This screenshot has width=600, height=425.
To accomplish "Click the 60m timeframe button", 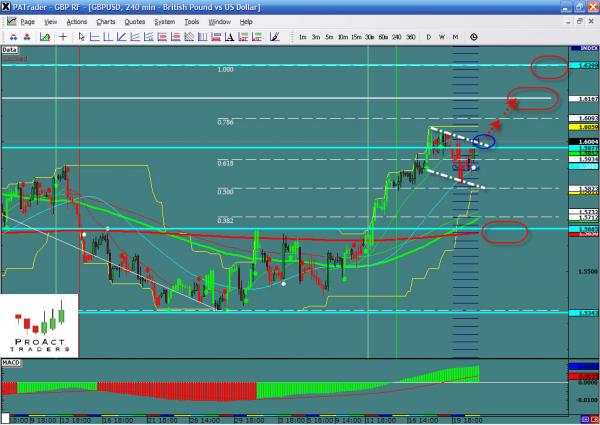I will point(384,35).
